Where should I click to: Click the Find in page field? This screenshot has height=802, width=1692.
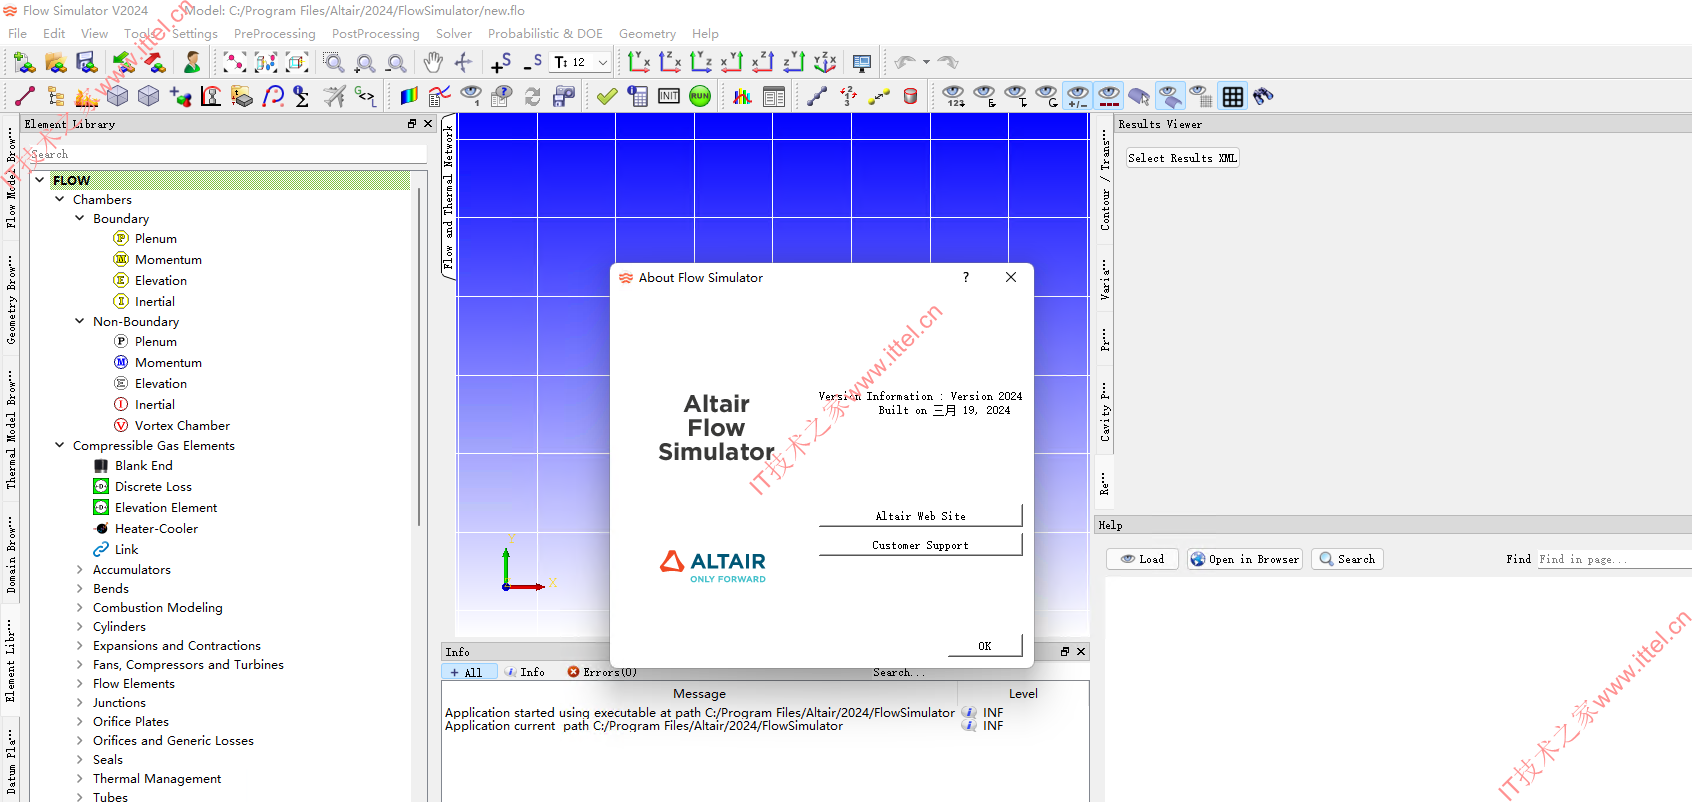(x=1613, y=559)
